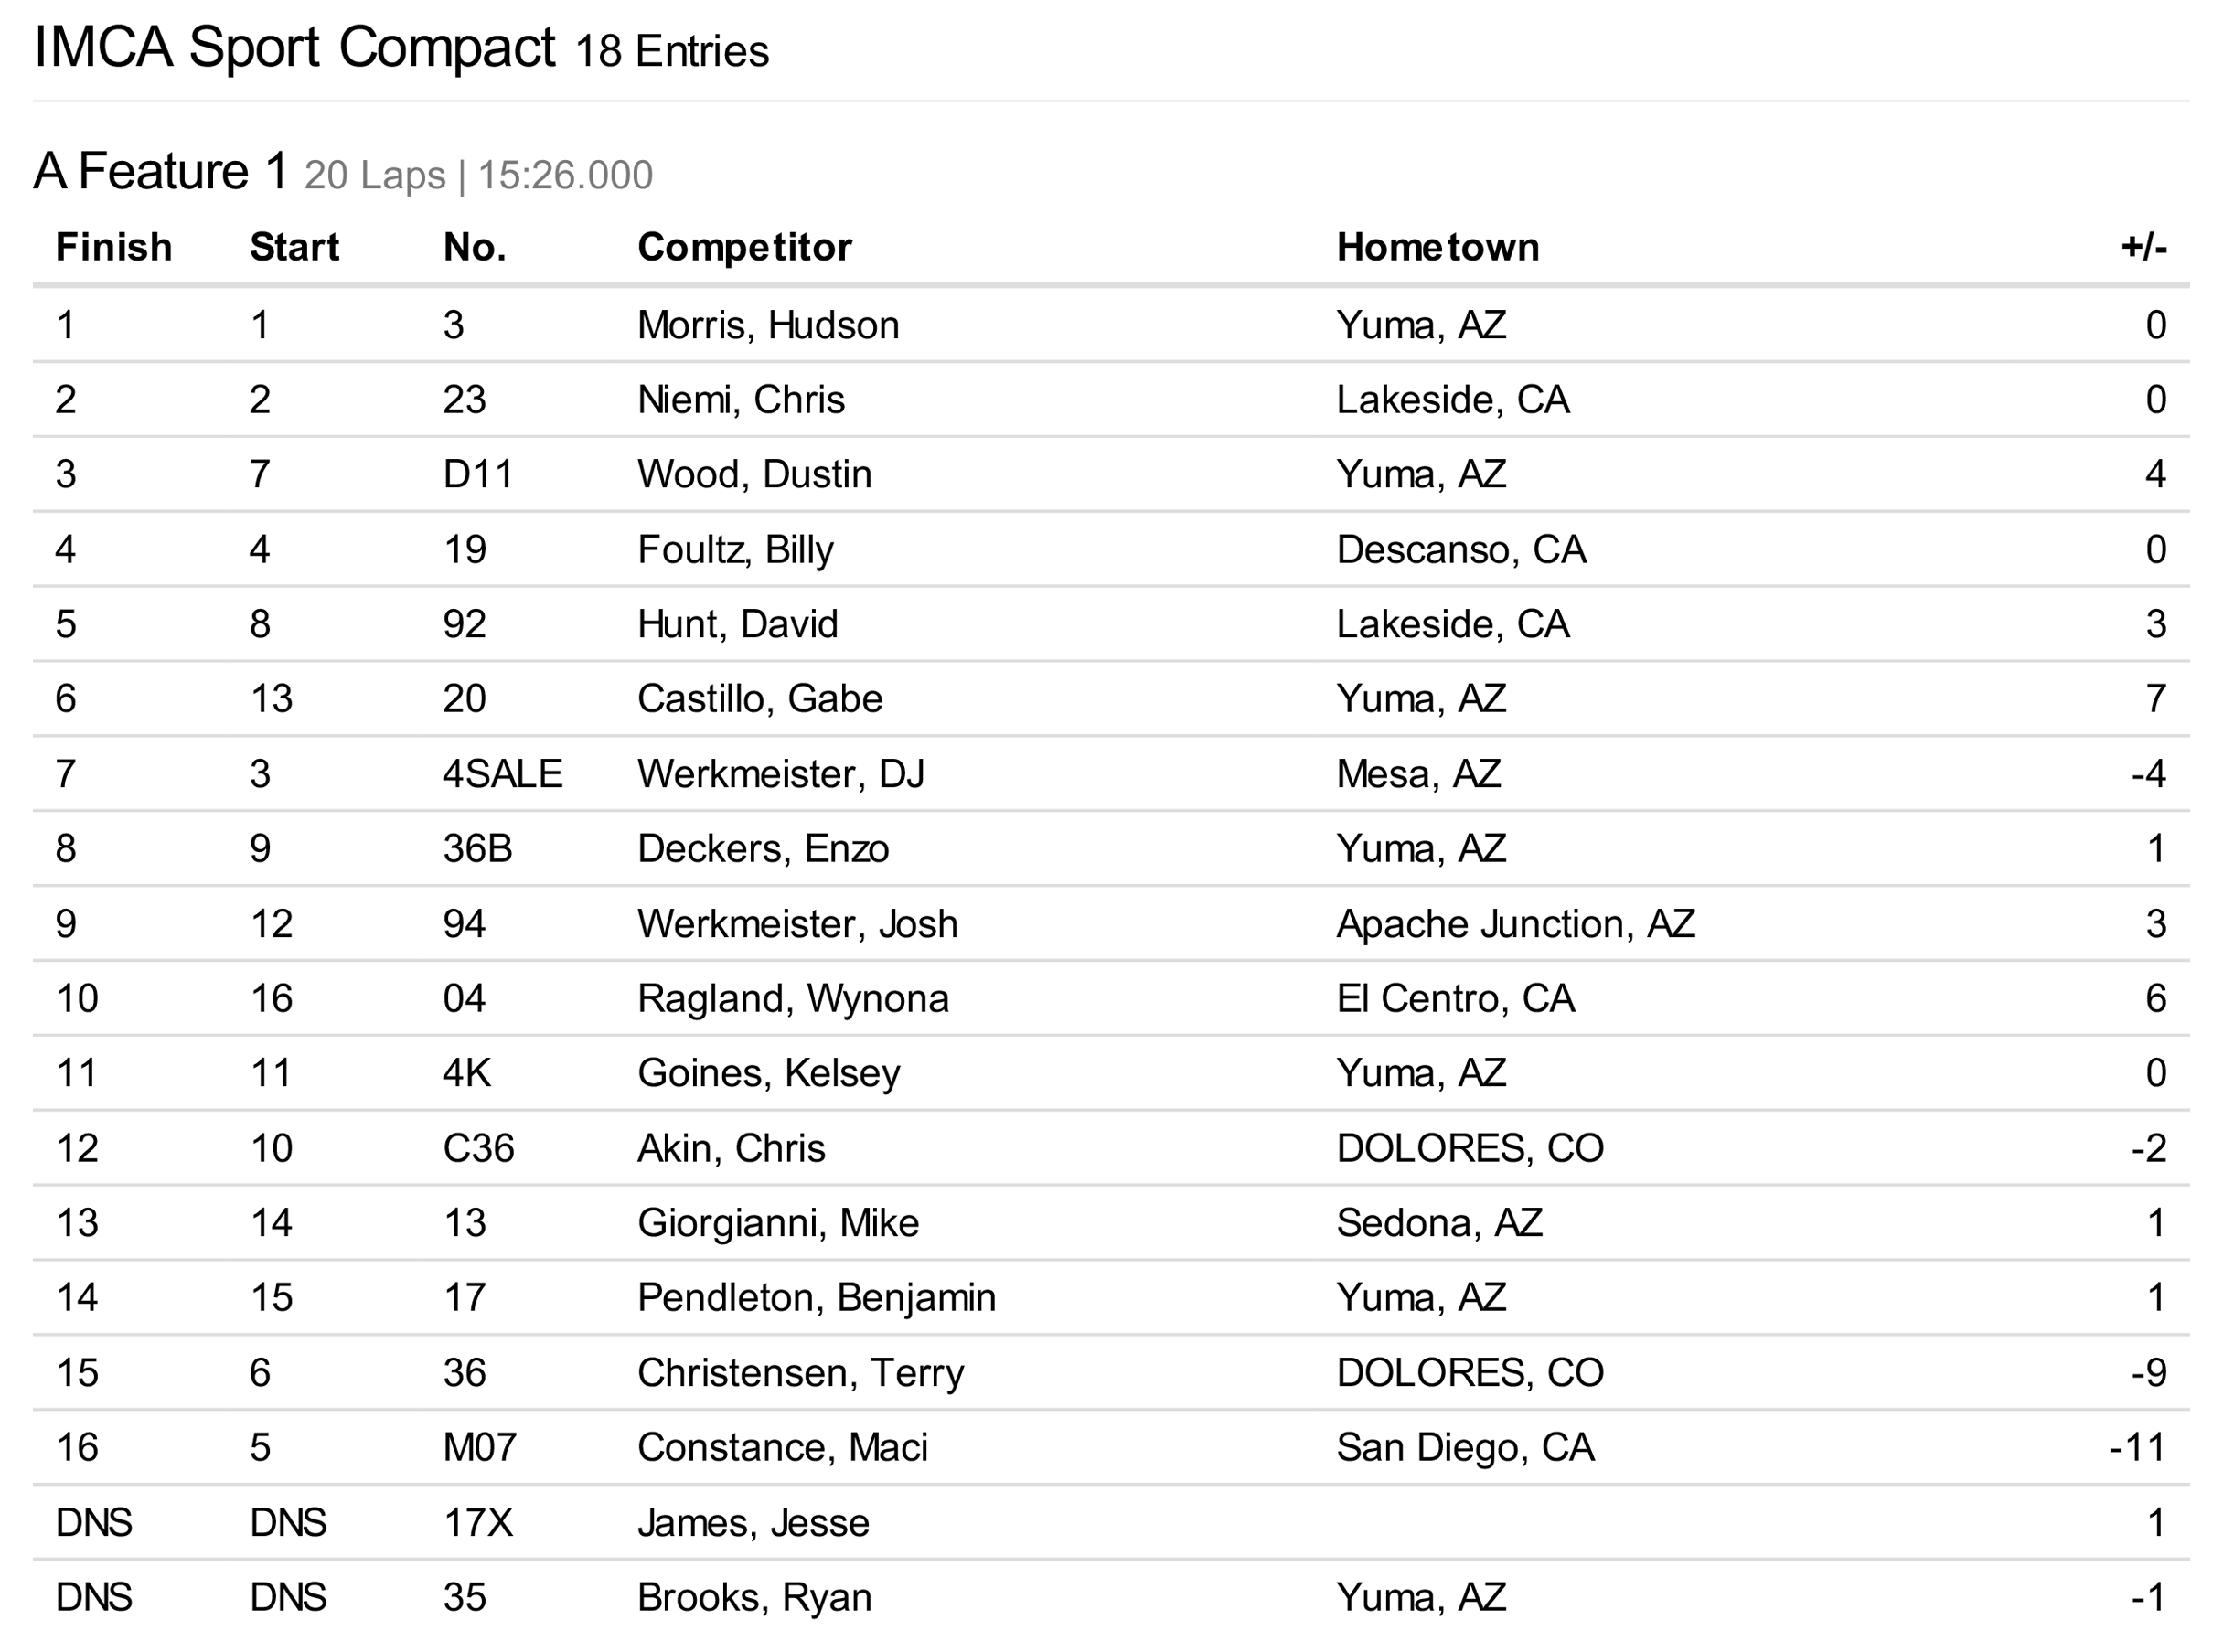Click car number 17X
This screenshot has height=1652, width=2223.
click(x=477, y=1523)
